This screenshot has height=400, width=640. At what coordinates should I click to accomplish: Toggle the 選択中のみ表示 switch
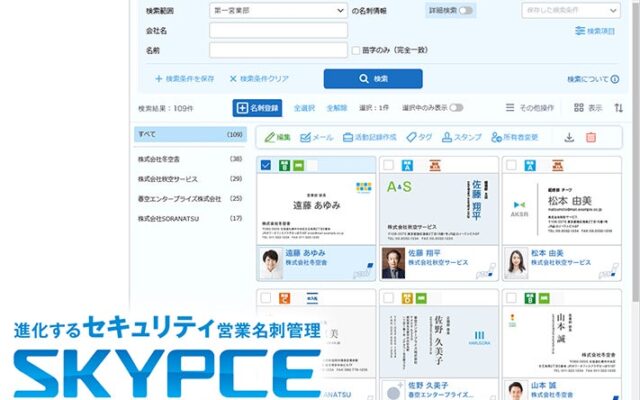tap(456, 108)
